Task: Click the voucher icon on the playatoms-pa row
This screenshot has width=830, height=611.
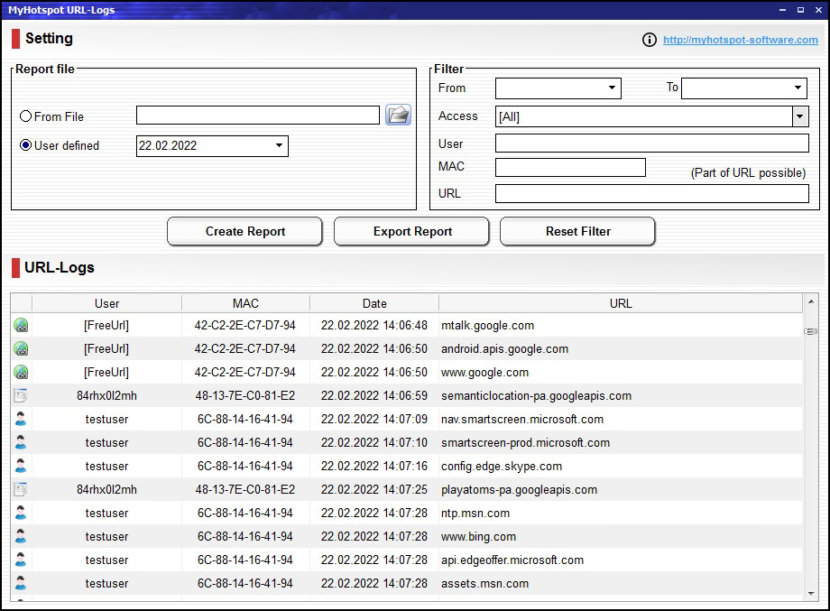Action: (x=22, y=489)
